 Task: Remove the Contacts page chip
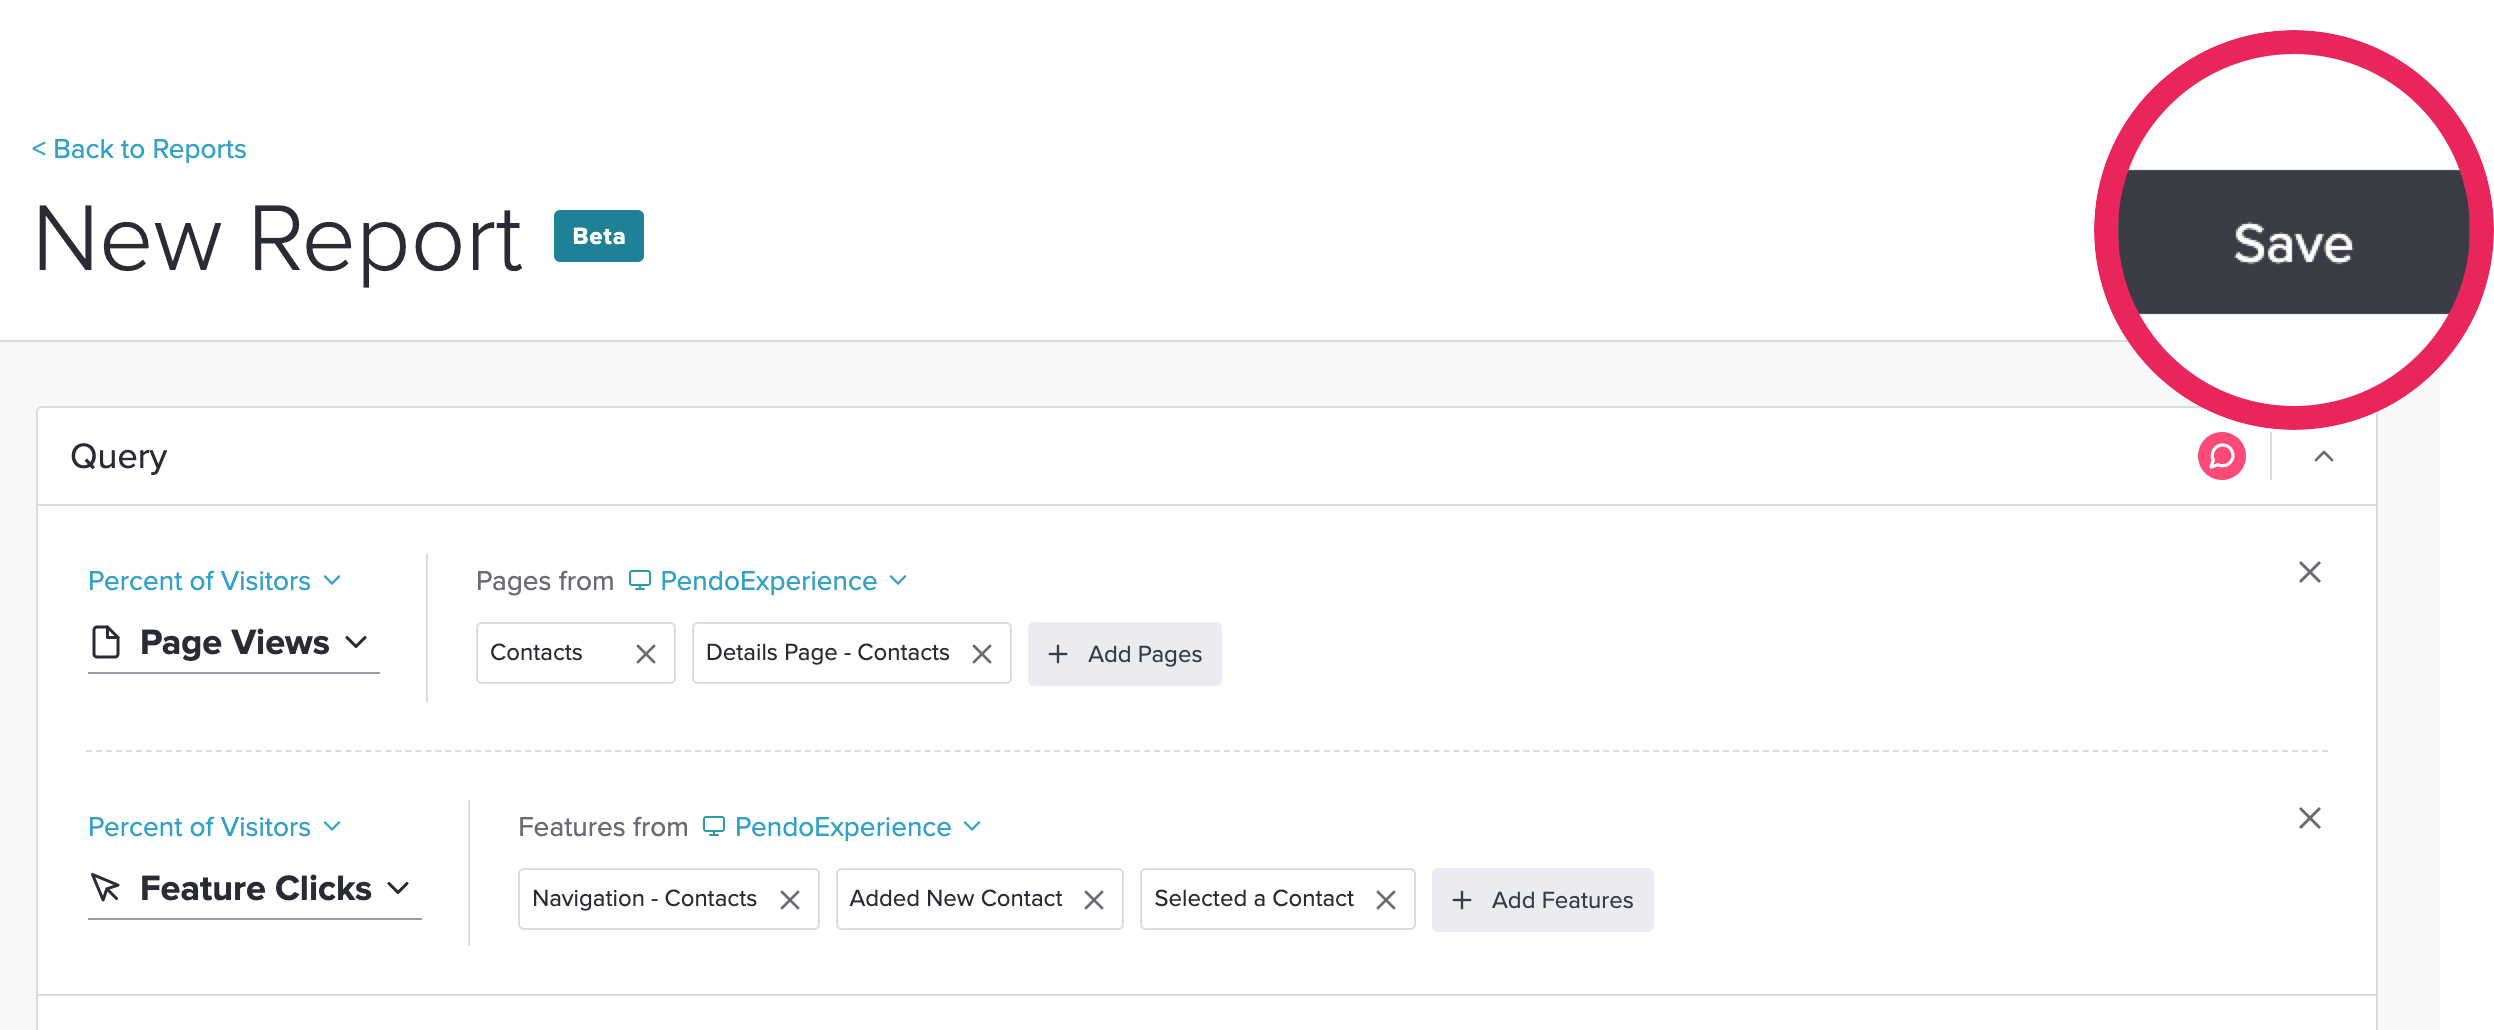coord(646,654)
